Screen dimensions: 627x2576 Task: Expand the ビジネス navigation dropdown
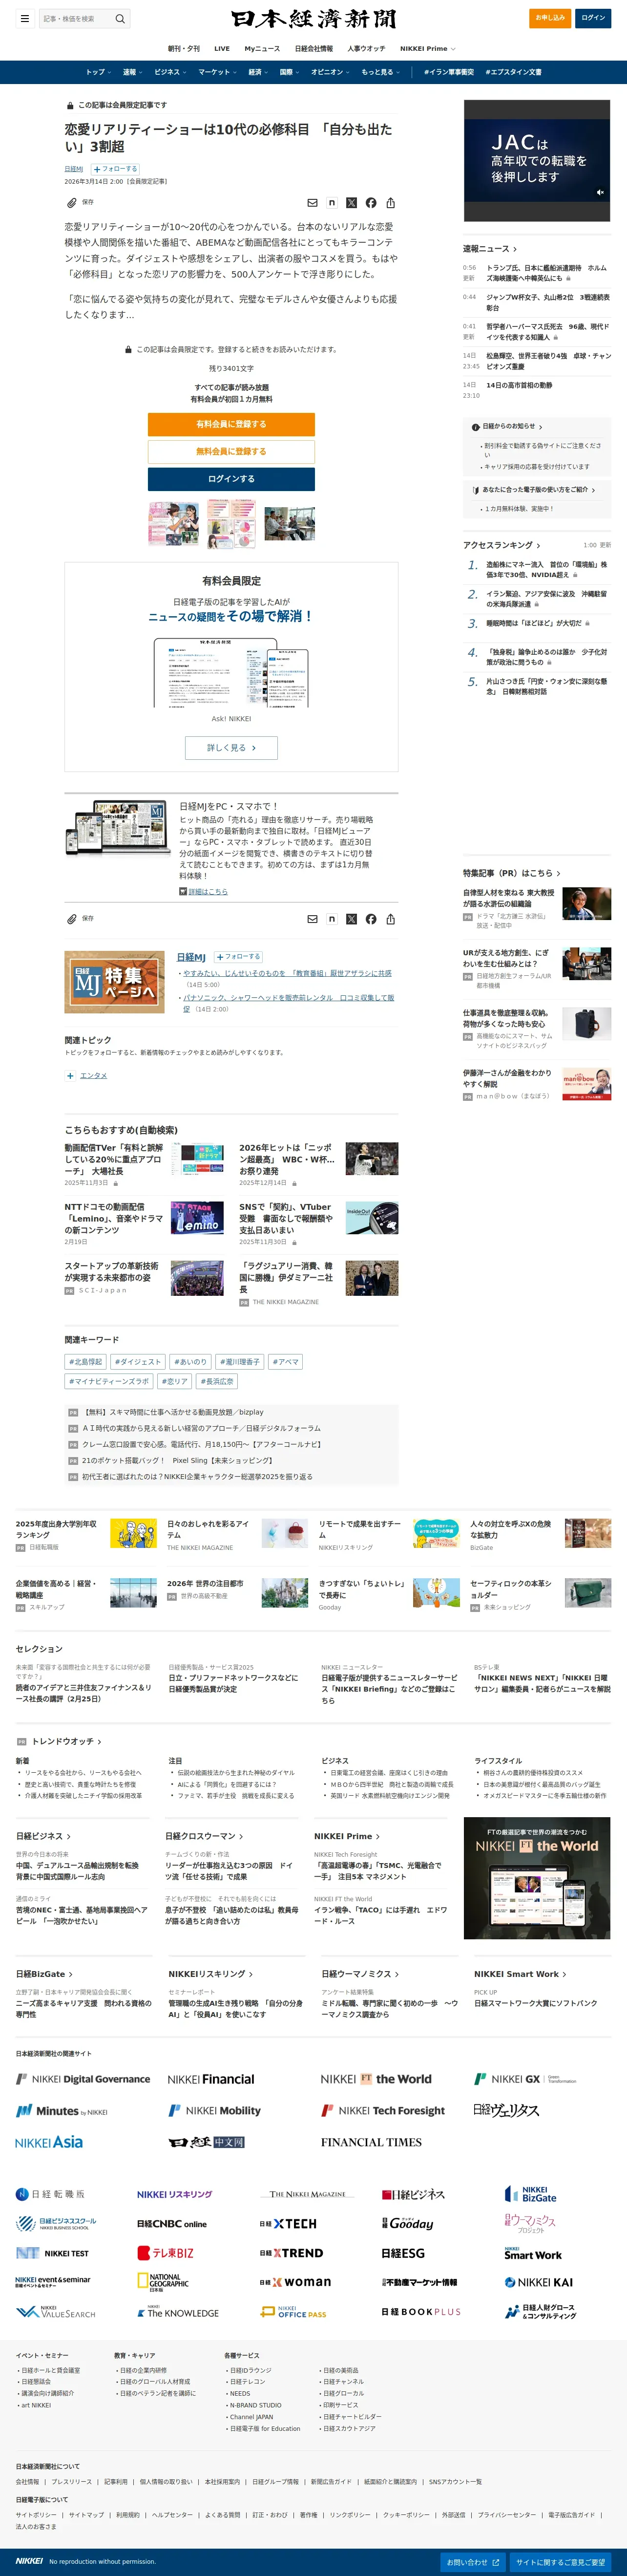click(x=169, y=72)
